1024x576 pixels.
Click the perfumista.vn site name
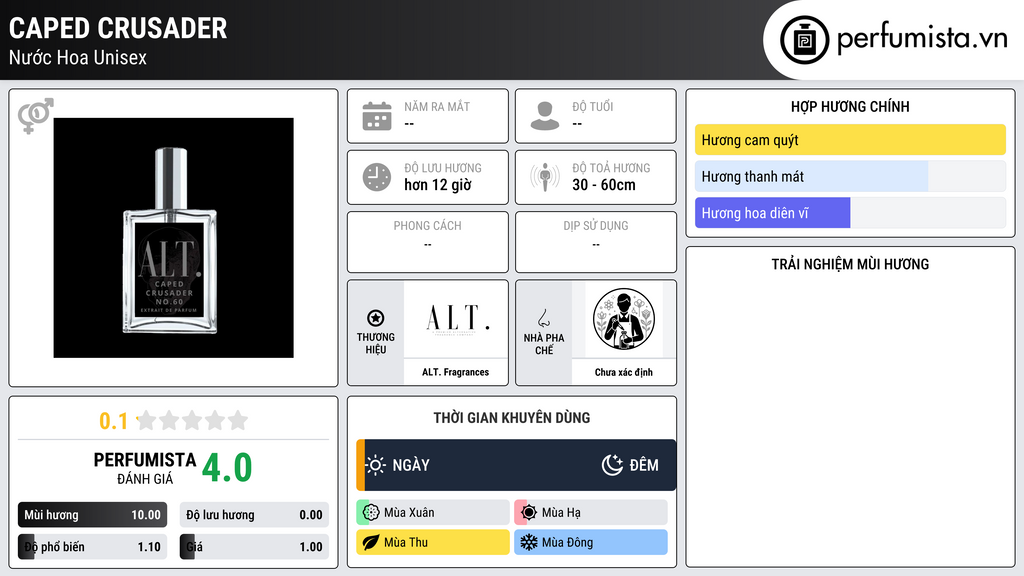tap(922, 39)
